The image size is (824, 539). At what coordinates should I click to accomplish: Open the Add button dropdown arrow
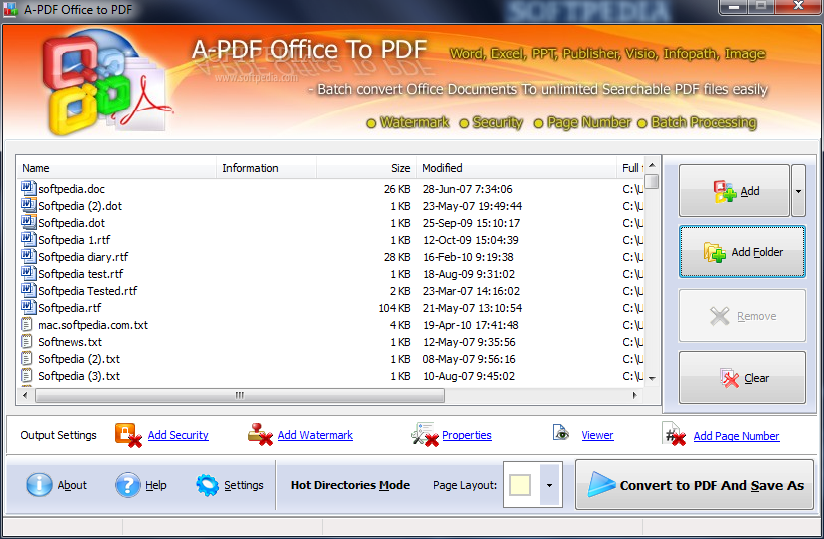[798, 191]
